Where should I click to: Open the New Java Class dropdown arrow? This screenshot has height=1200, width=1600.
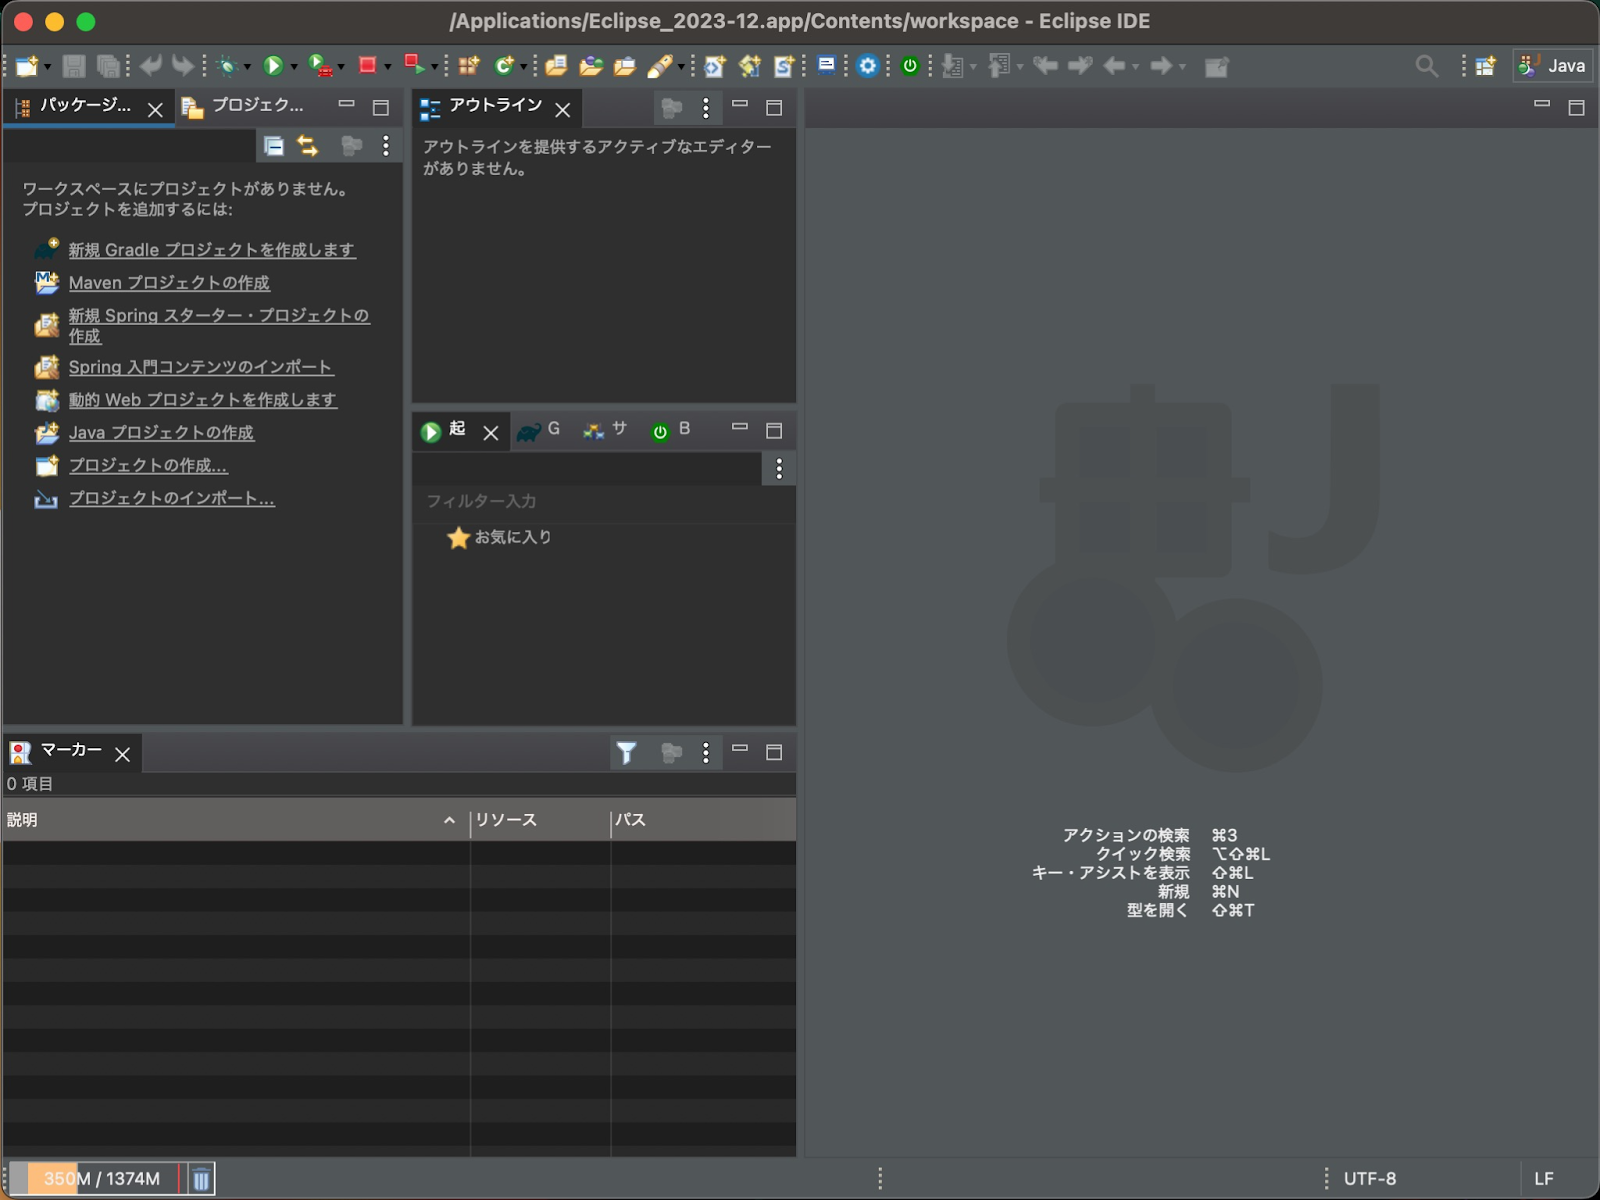pos(522,67)
